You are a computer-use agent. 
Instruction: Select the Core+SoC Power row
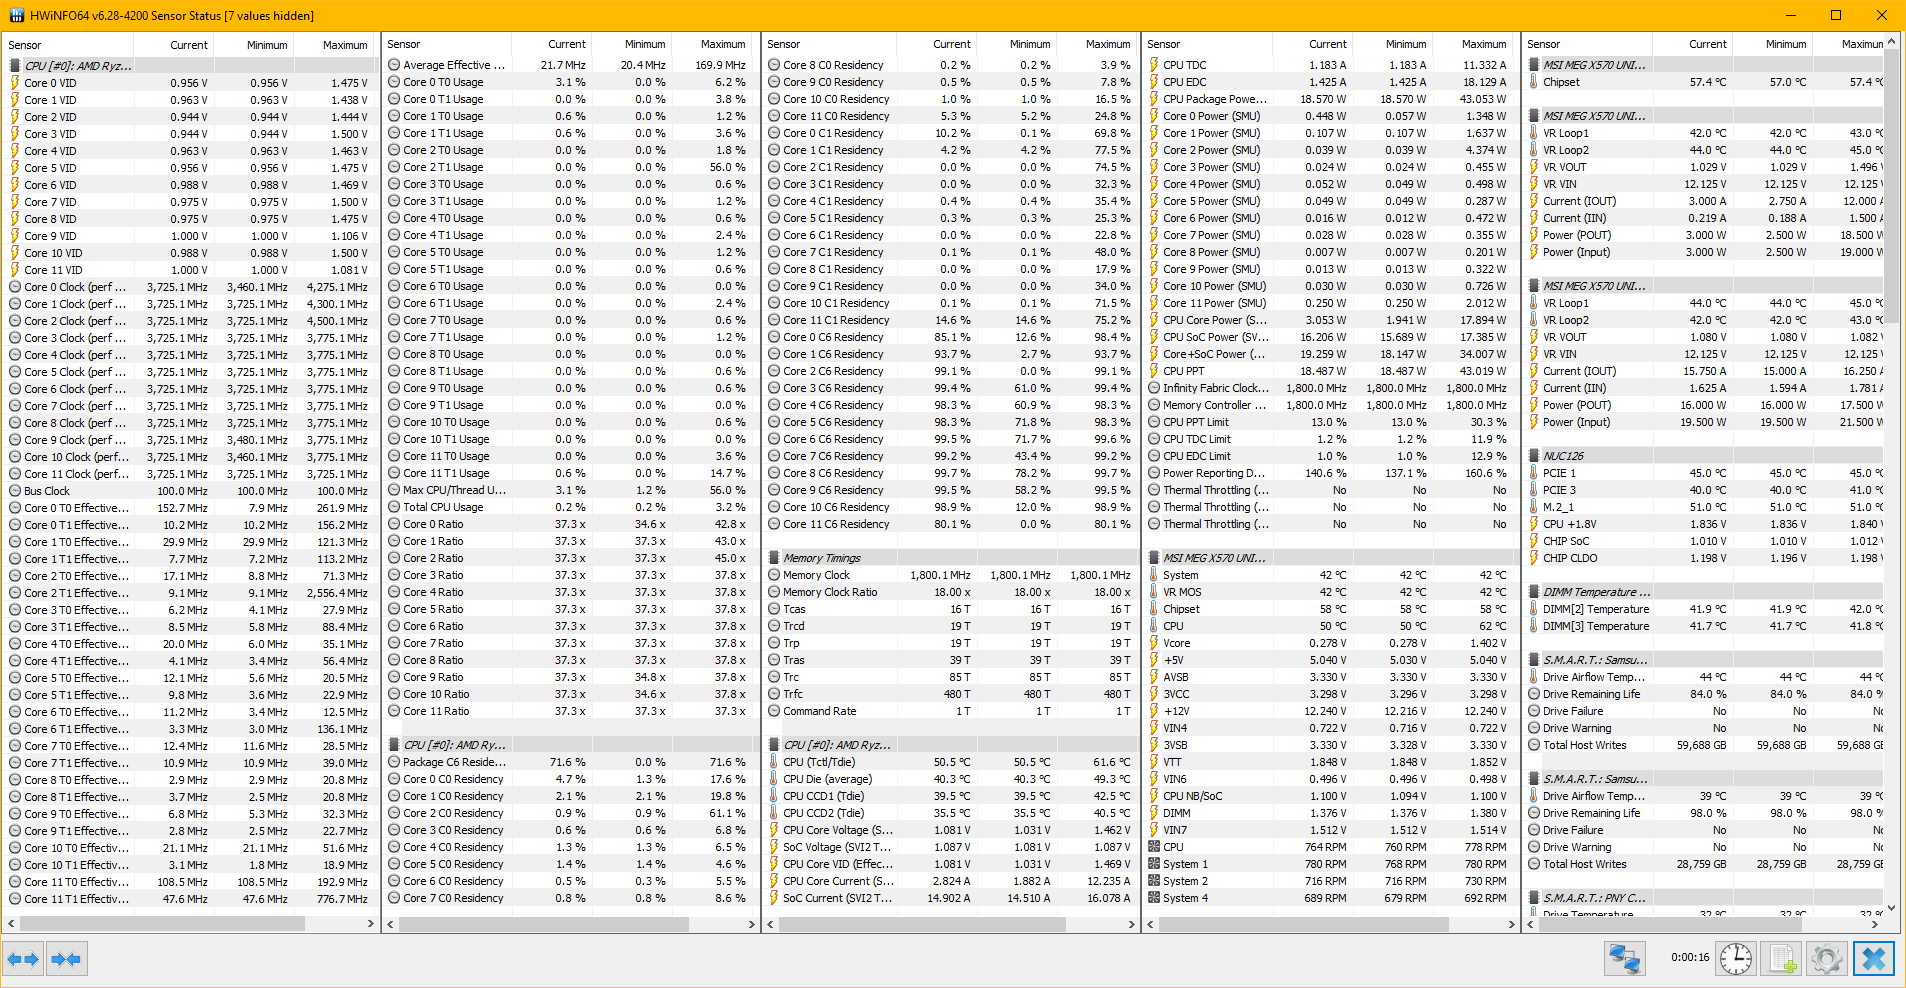(x=1332, y=354)
